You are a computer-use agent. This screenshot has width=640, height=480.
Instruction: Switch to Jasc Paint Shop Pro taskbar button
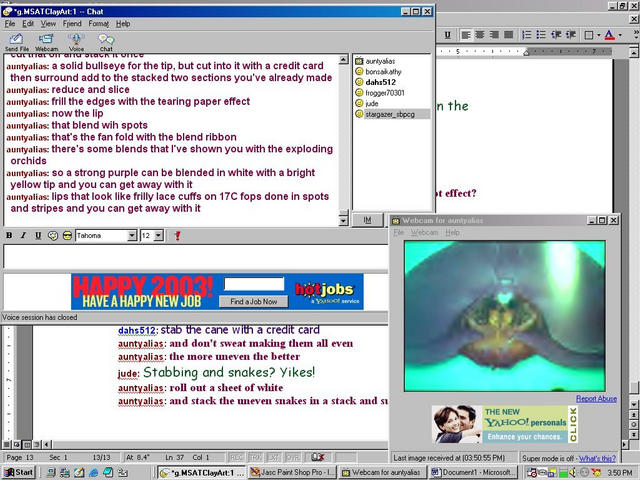[x=292, y=473]
